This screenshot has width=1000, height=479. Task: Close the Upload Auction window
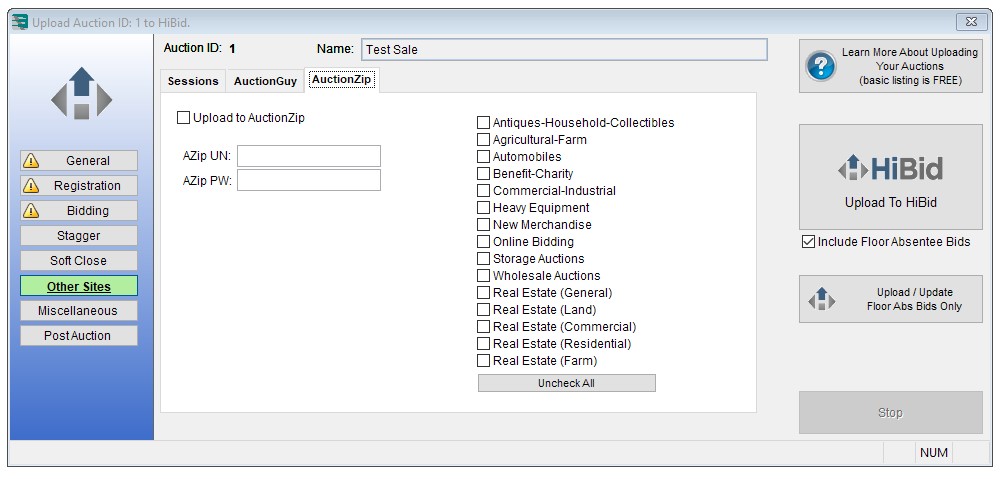pyautogui.click(x=971, y=22)
